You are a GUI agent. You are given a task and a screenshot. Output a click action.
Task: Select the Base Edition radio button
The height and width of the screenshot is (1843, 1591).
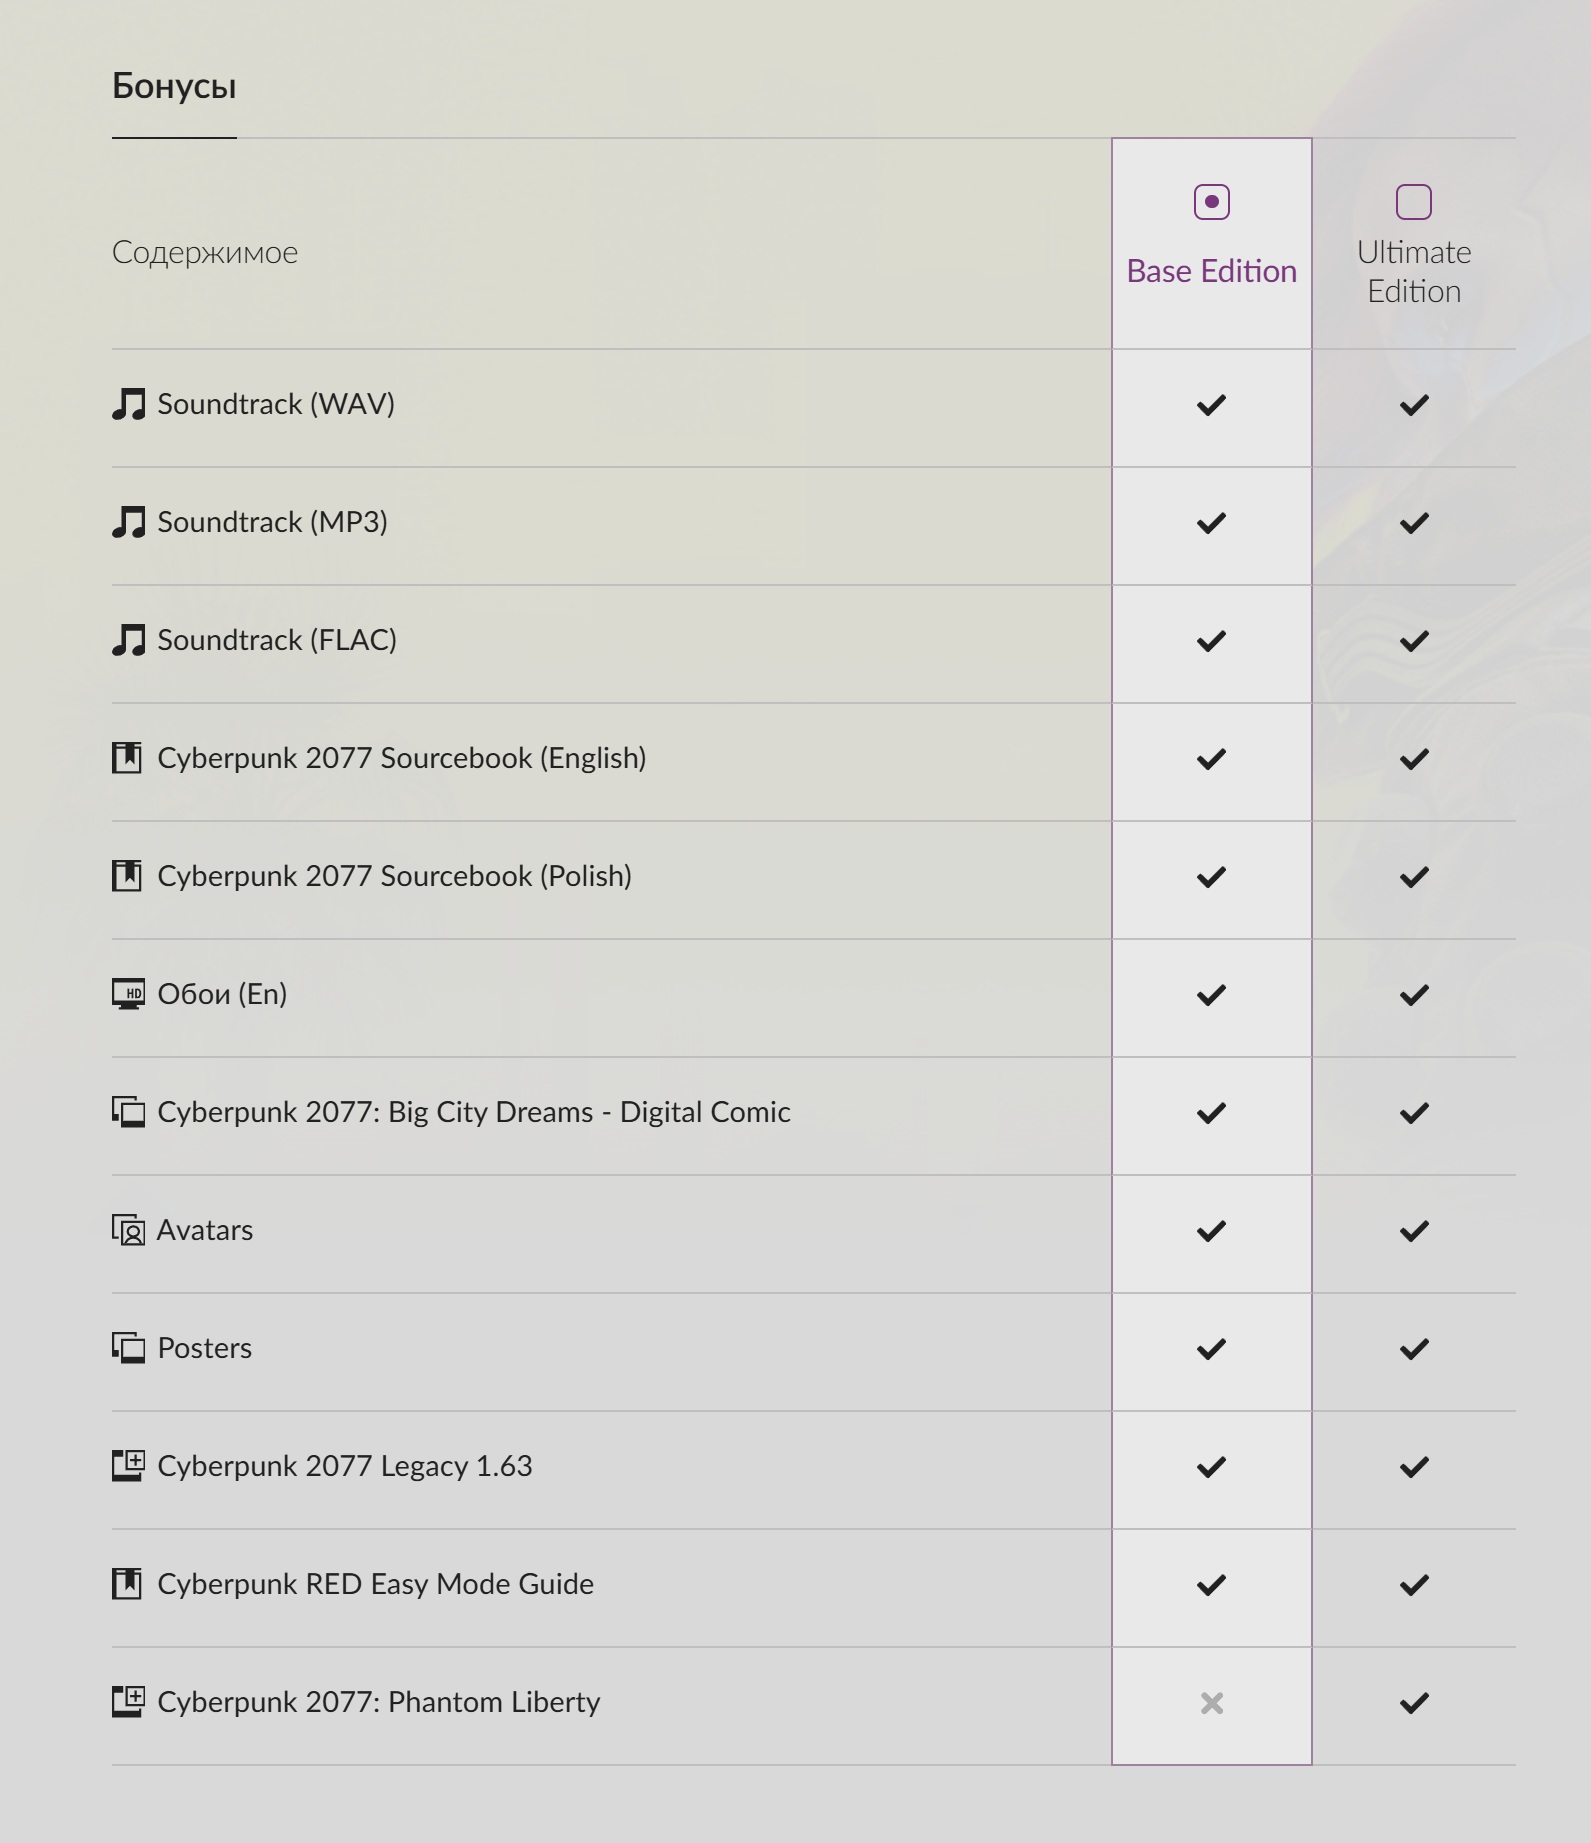1211,202
